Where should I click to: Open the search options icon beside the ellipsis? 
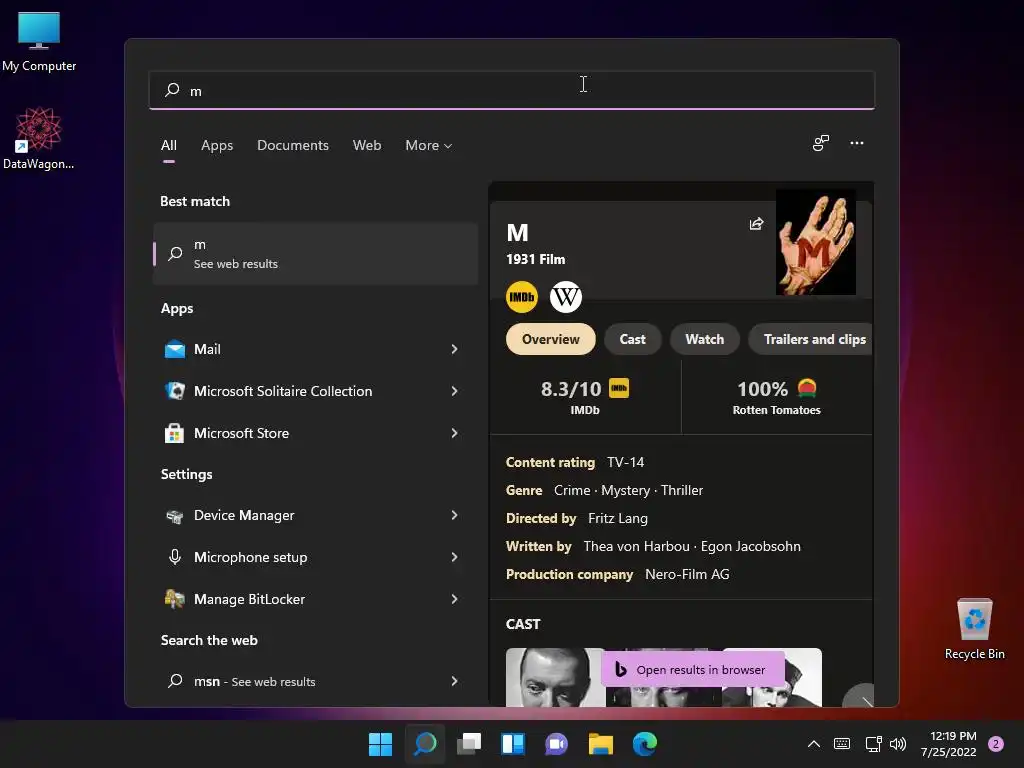tap(821, 143)
